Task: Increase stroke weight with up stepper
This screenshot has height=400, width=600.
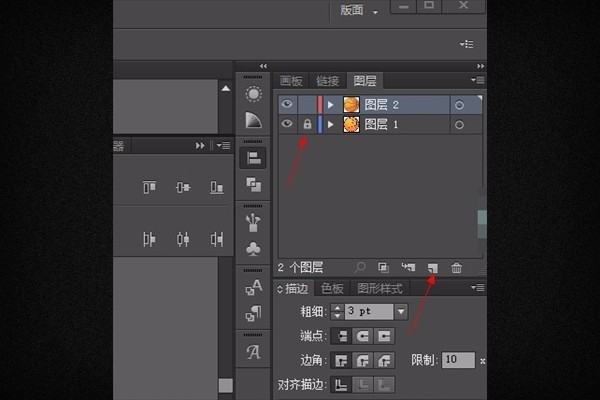Action: pyautogui.click(x=337, y=307)
